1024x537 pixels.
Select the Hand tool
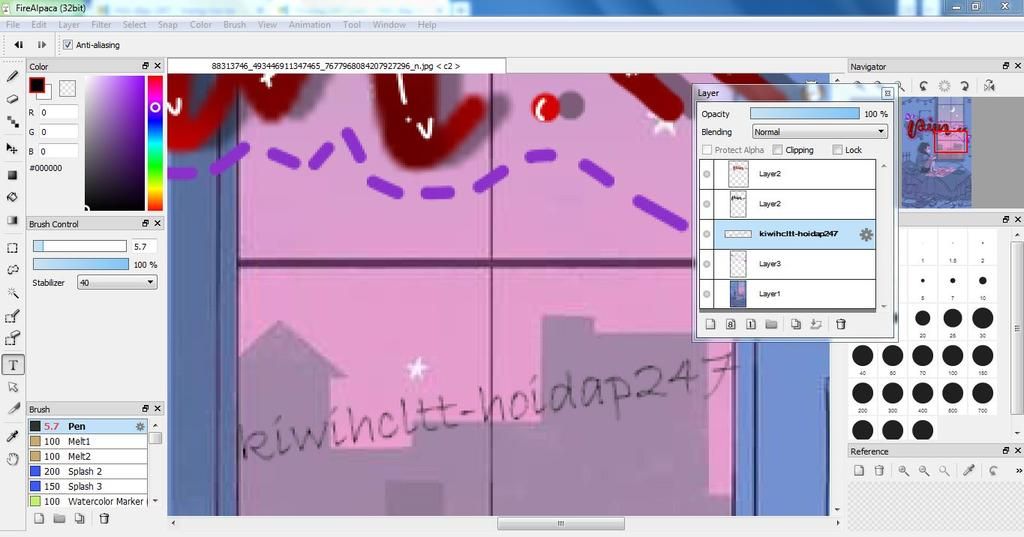[x=12, y=459]
